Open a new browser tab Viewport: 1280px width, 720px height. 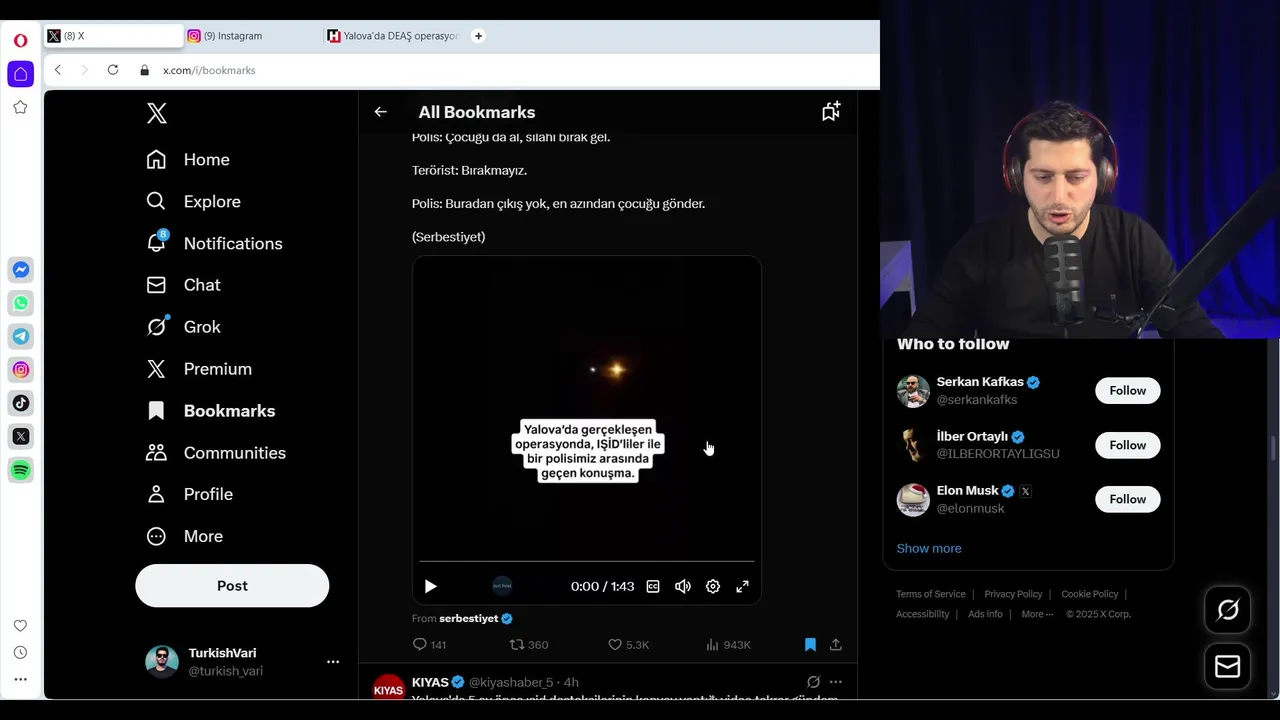click(478, 36)
